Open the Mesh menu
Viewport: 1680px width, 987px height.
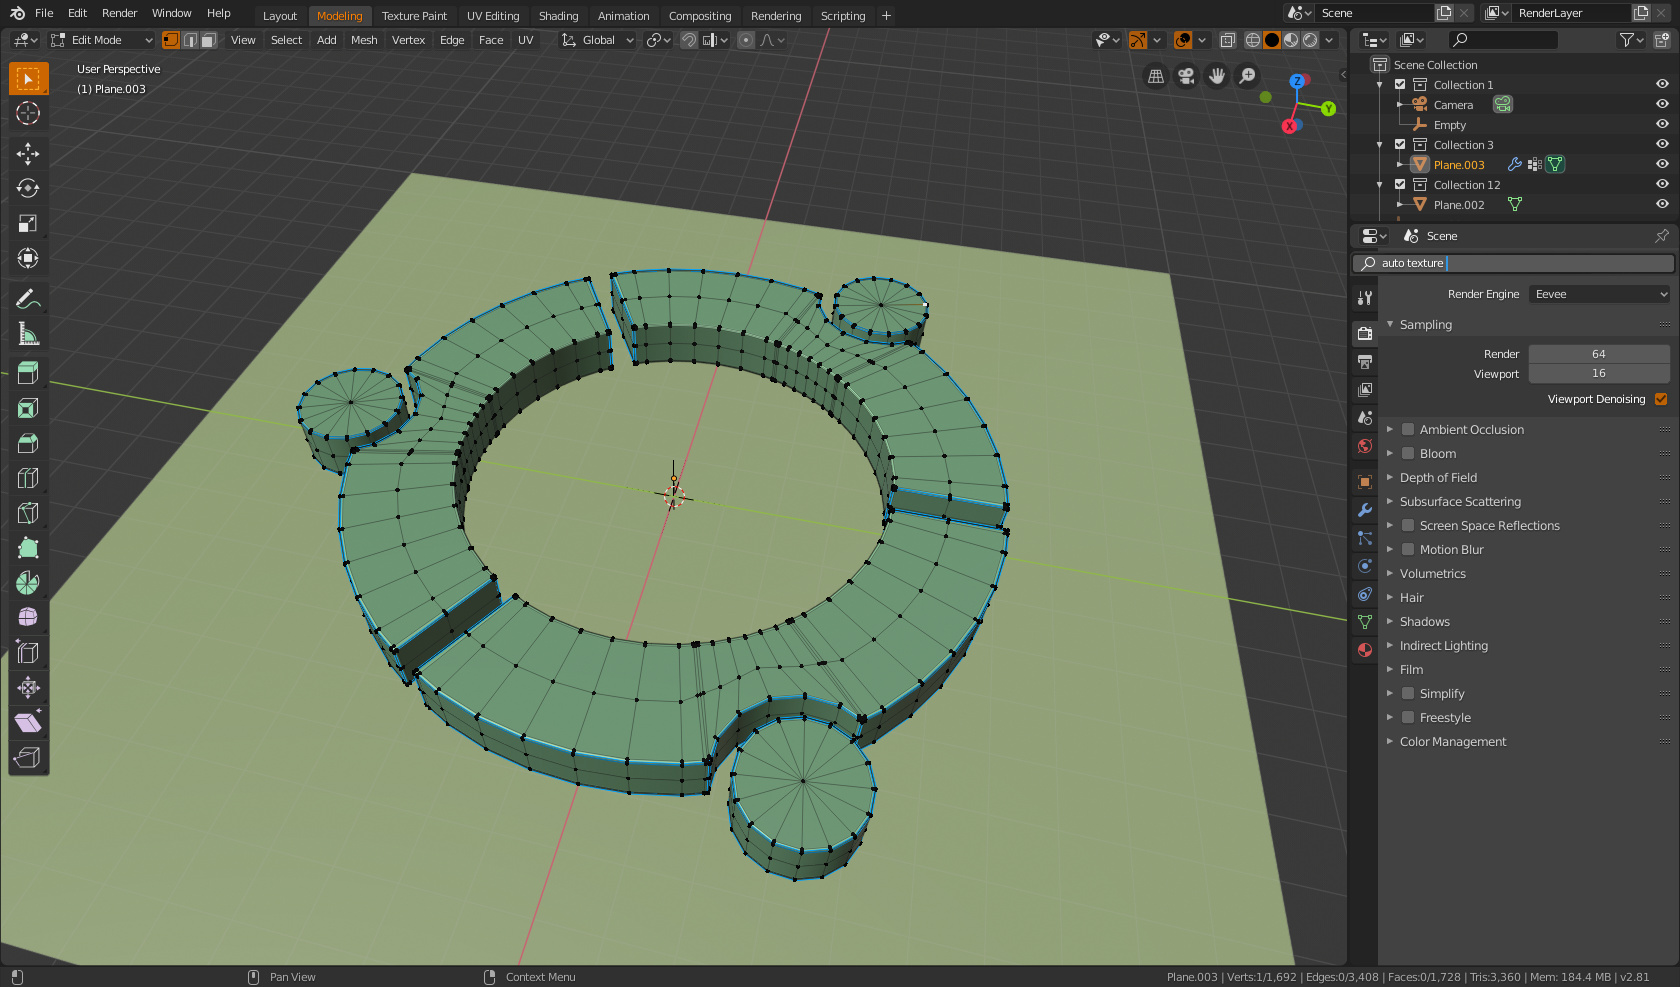(x=363, y=40)
